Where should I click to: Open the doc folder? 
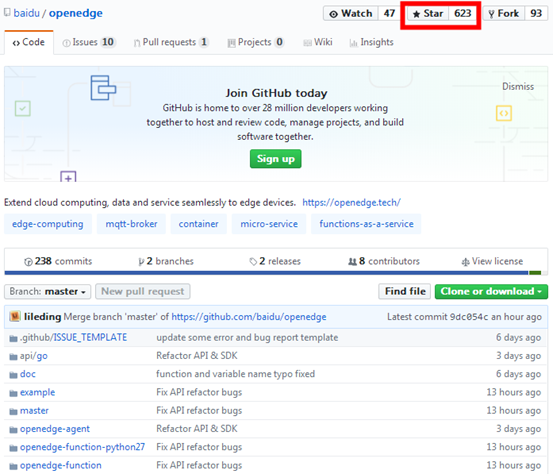click(28, 374)
